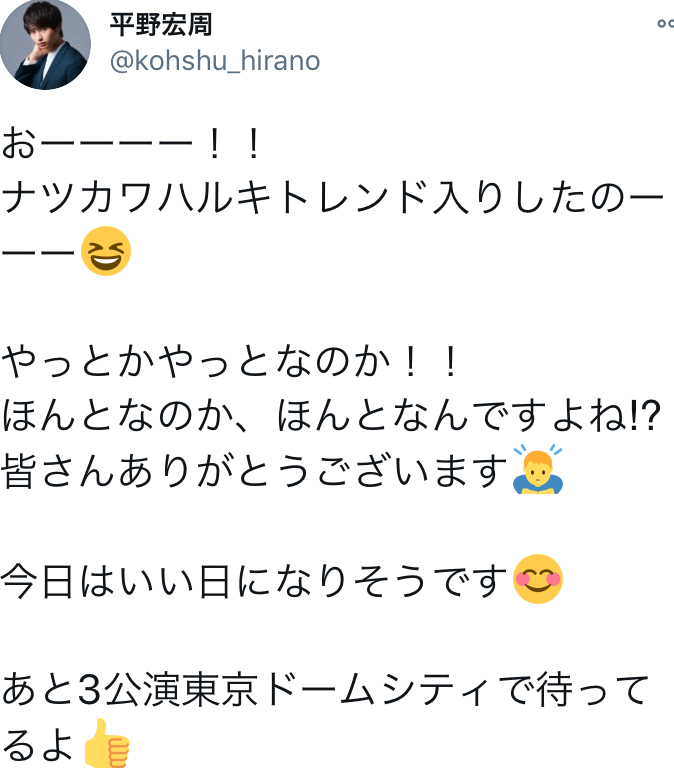Click the line 今日はいい日になりそうです
This screenshot has height=773, width=674.
[255, 580]
